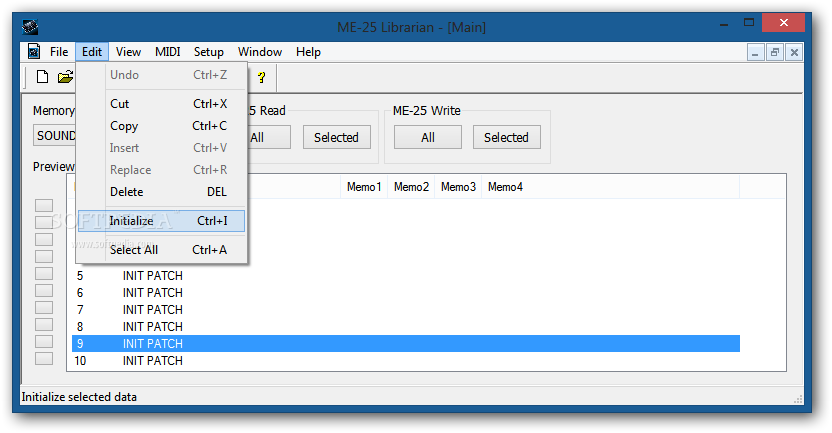Image resolution: width=832 pixels, height=433 pixels.
Task: Click the Preview button beside patch 5
Action: coord(44,273)
